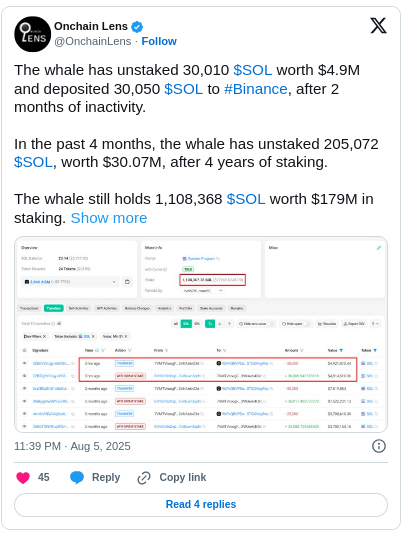This screenshot has height=538, width=407.
Task: Open the $SOL cashtag after 30,010
Action: [x=253, y=70]
